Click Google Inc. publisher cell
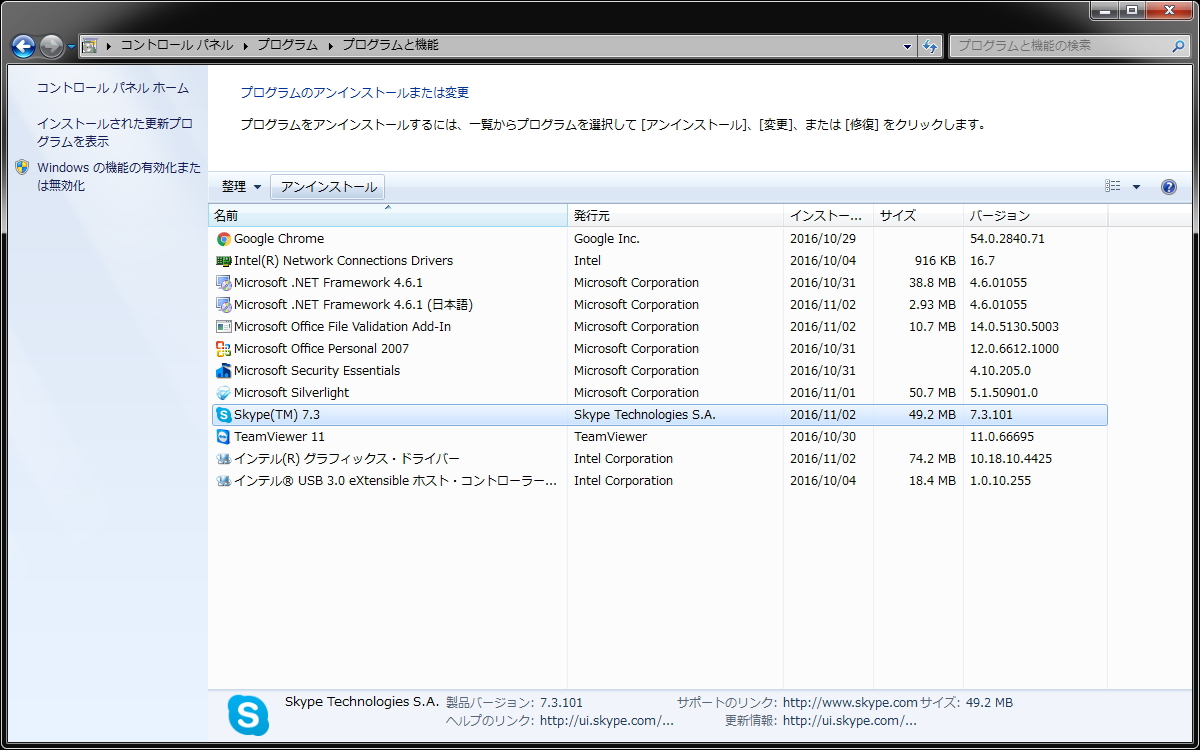1200x750 pixels. [606, 239]
